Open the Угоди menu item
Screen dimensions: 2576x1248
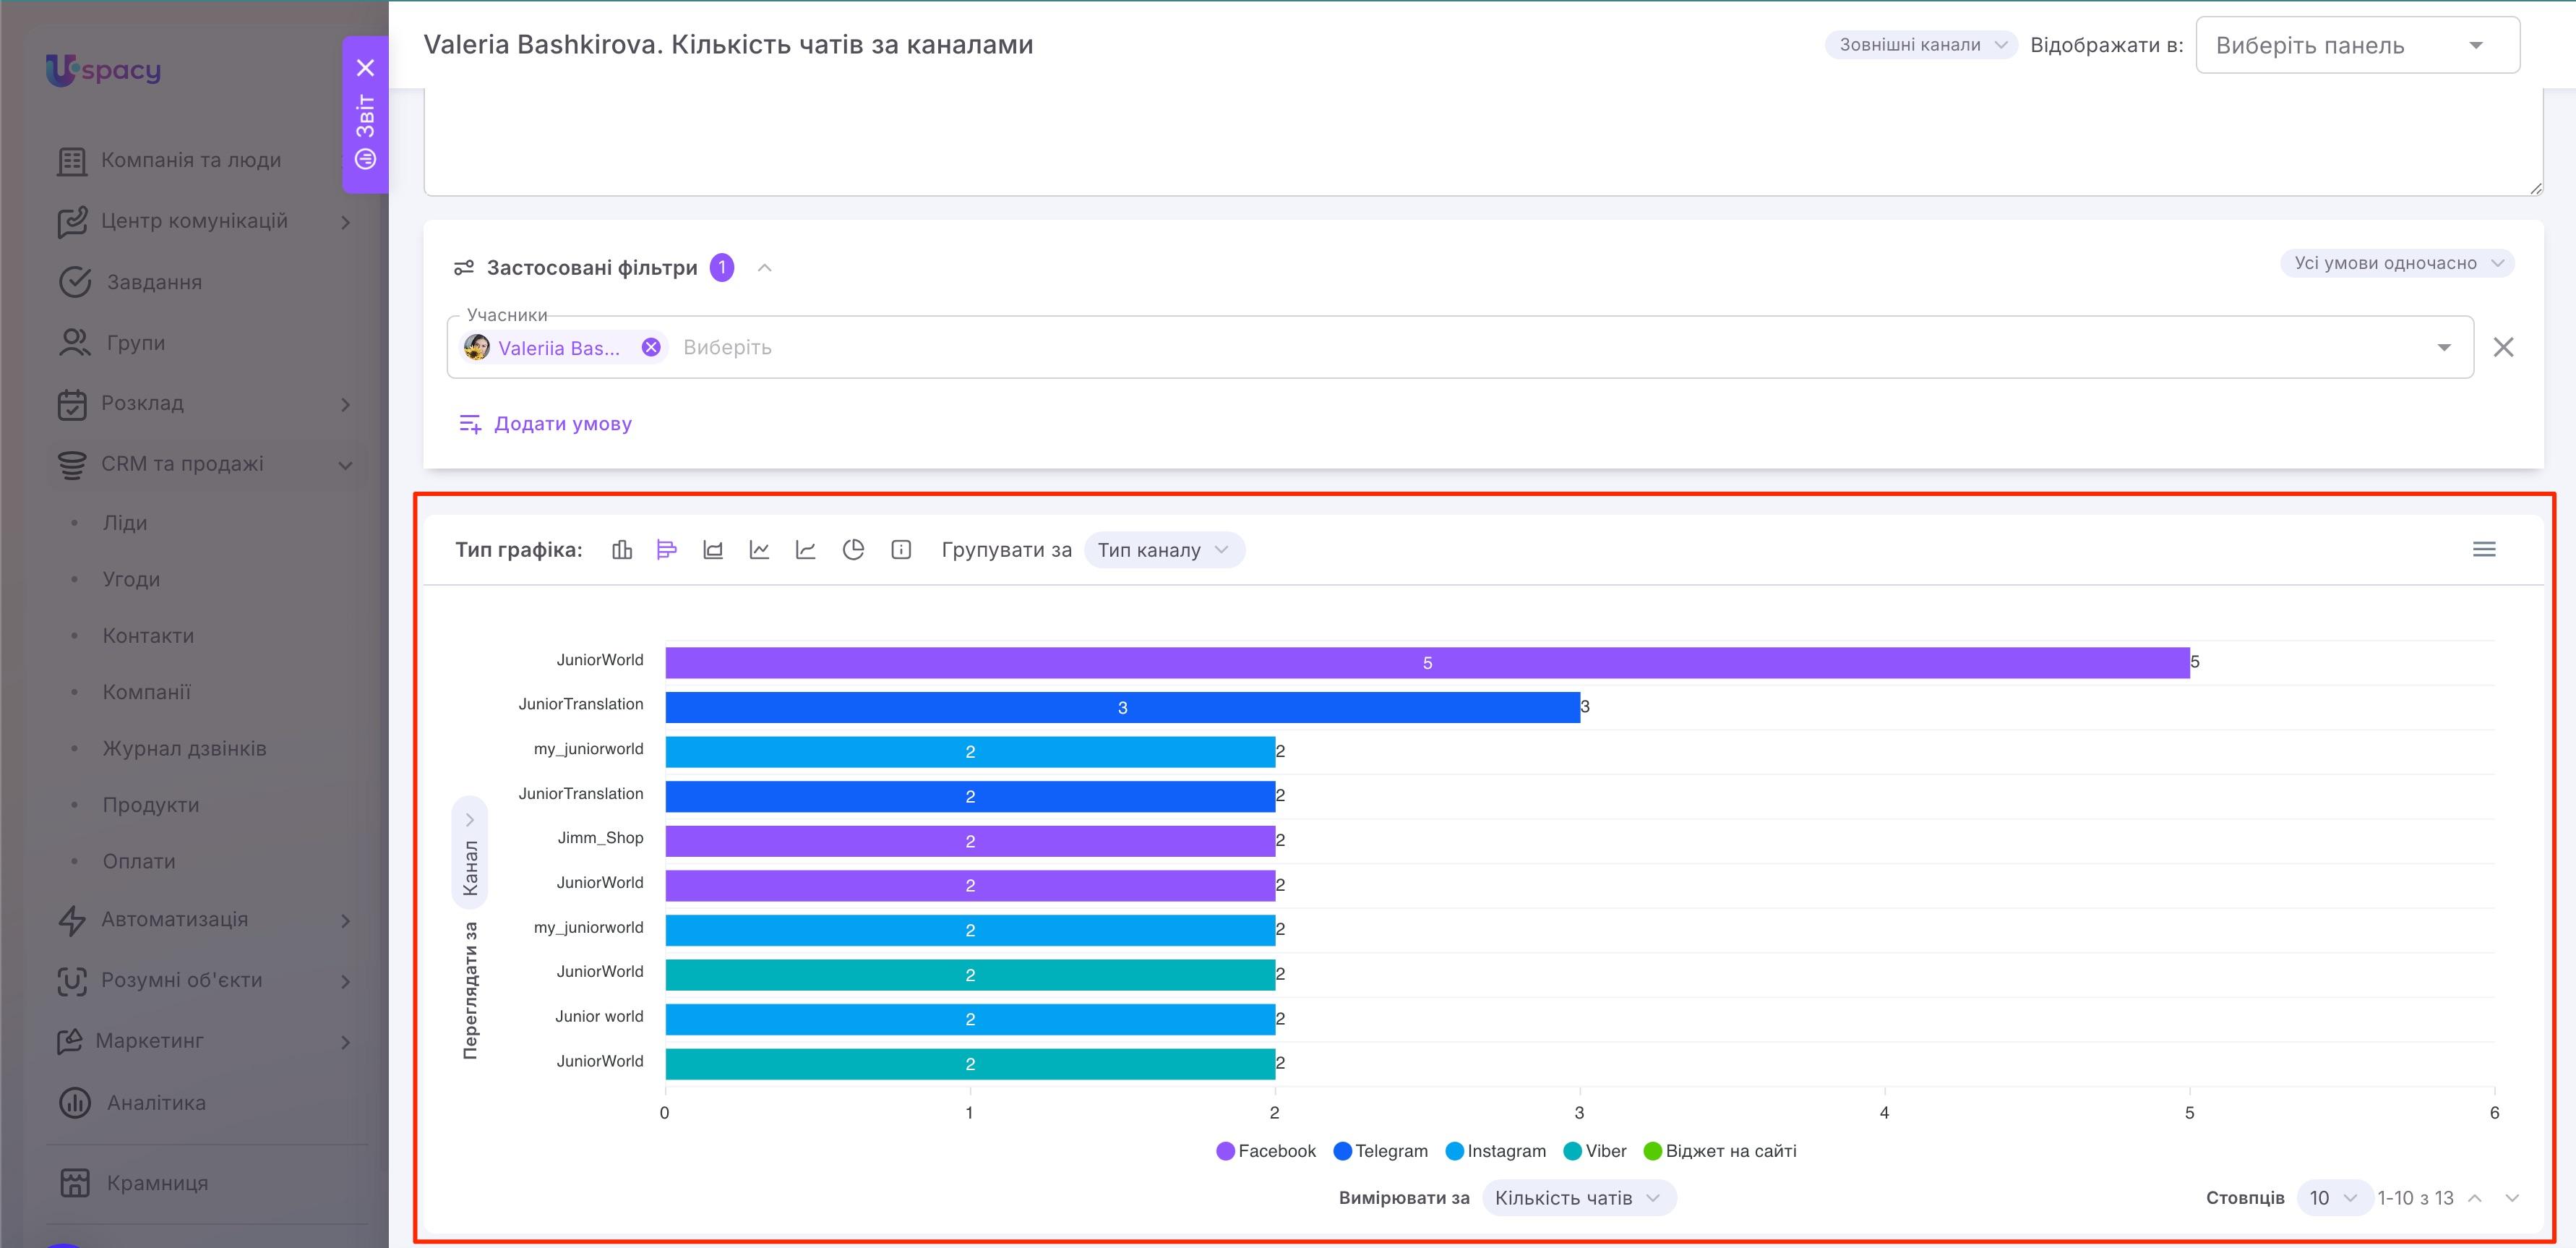(131, 580)
